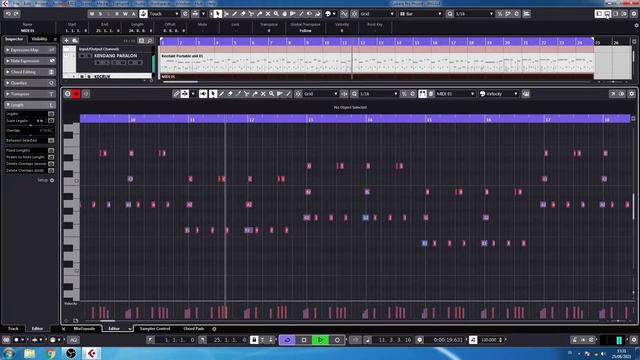Toggle the Mute (M) state button in the project toolbar
The height and width of the screenshot is (360, 640).
(92, 13)
